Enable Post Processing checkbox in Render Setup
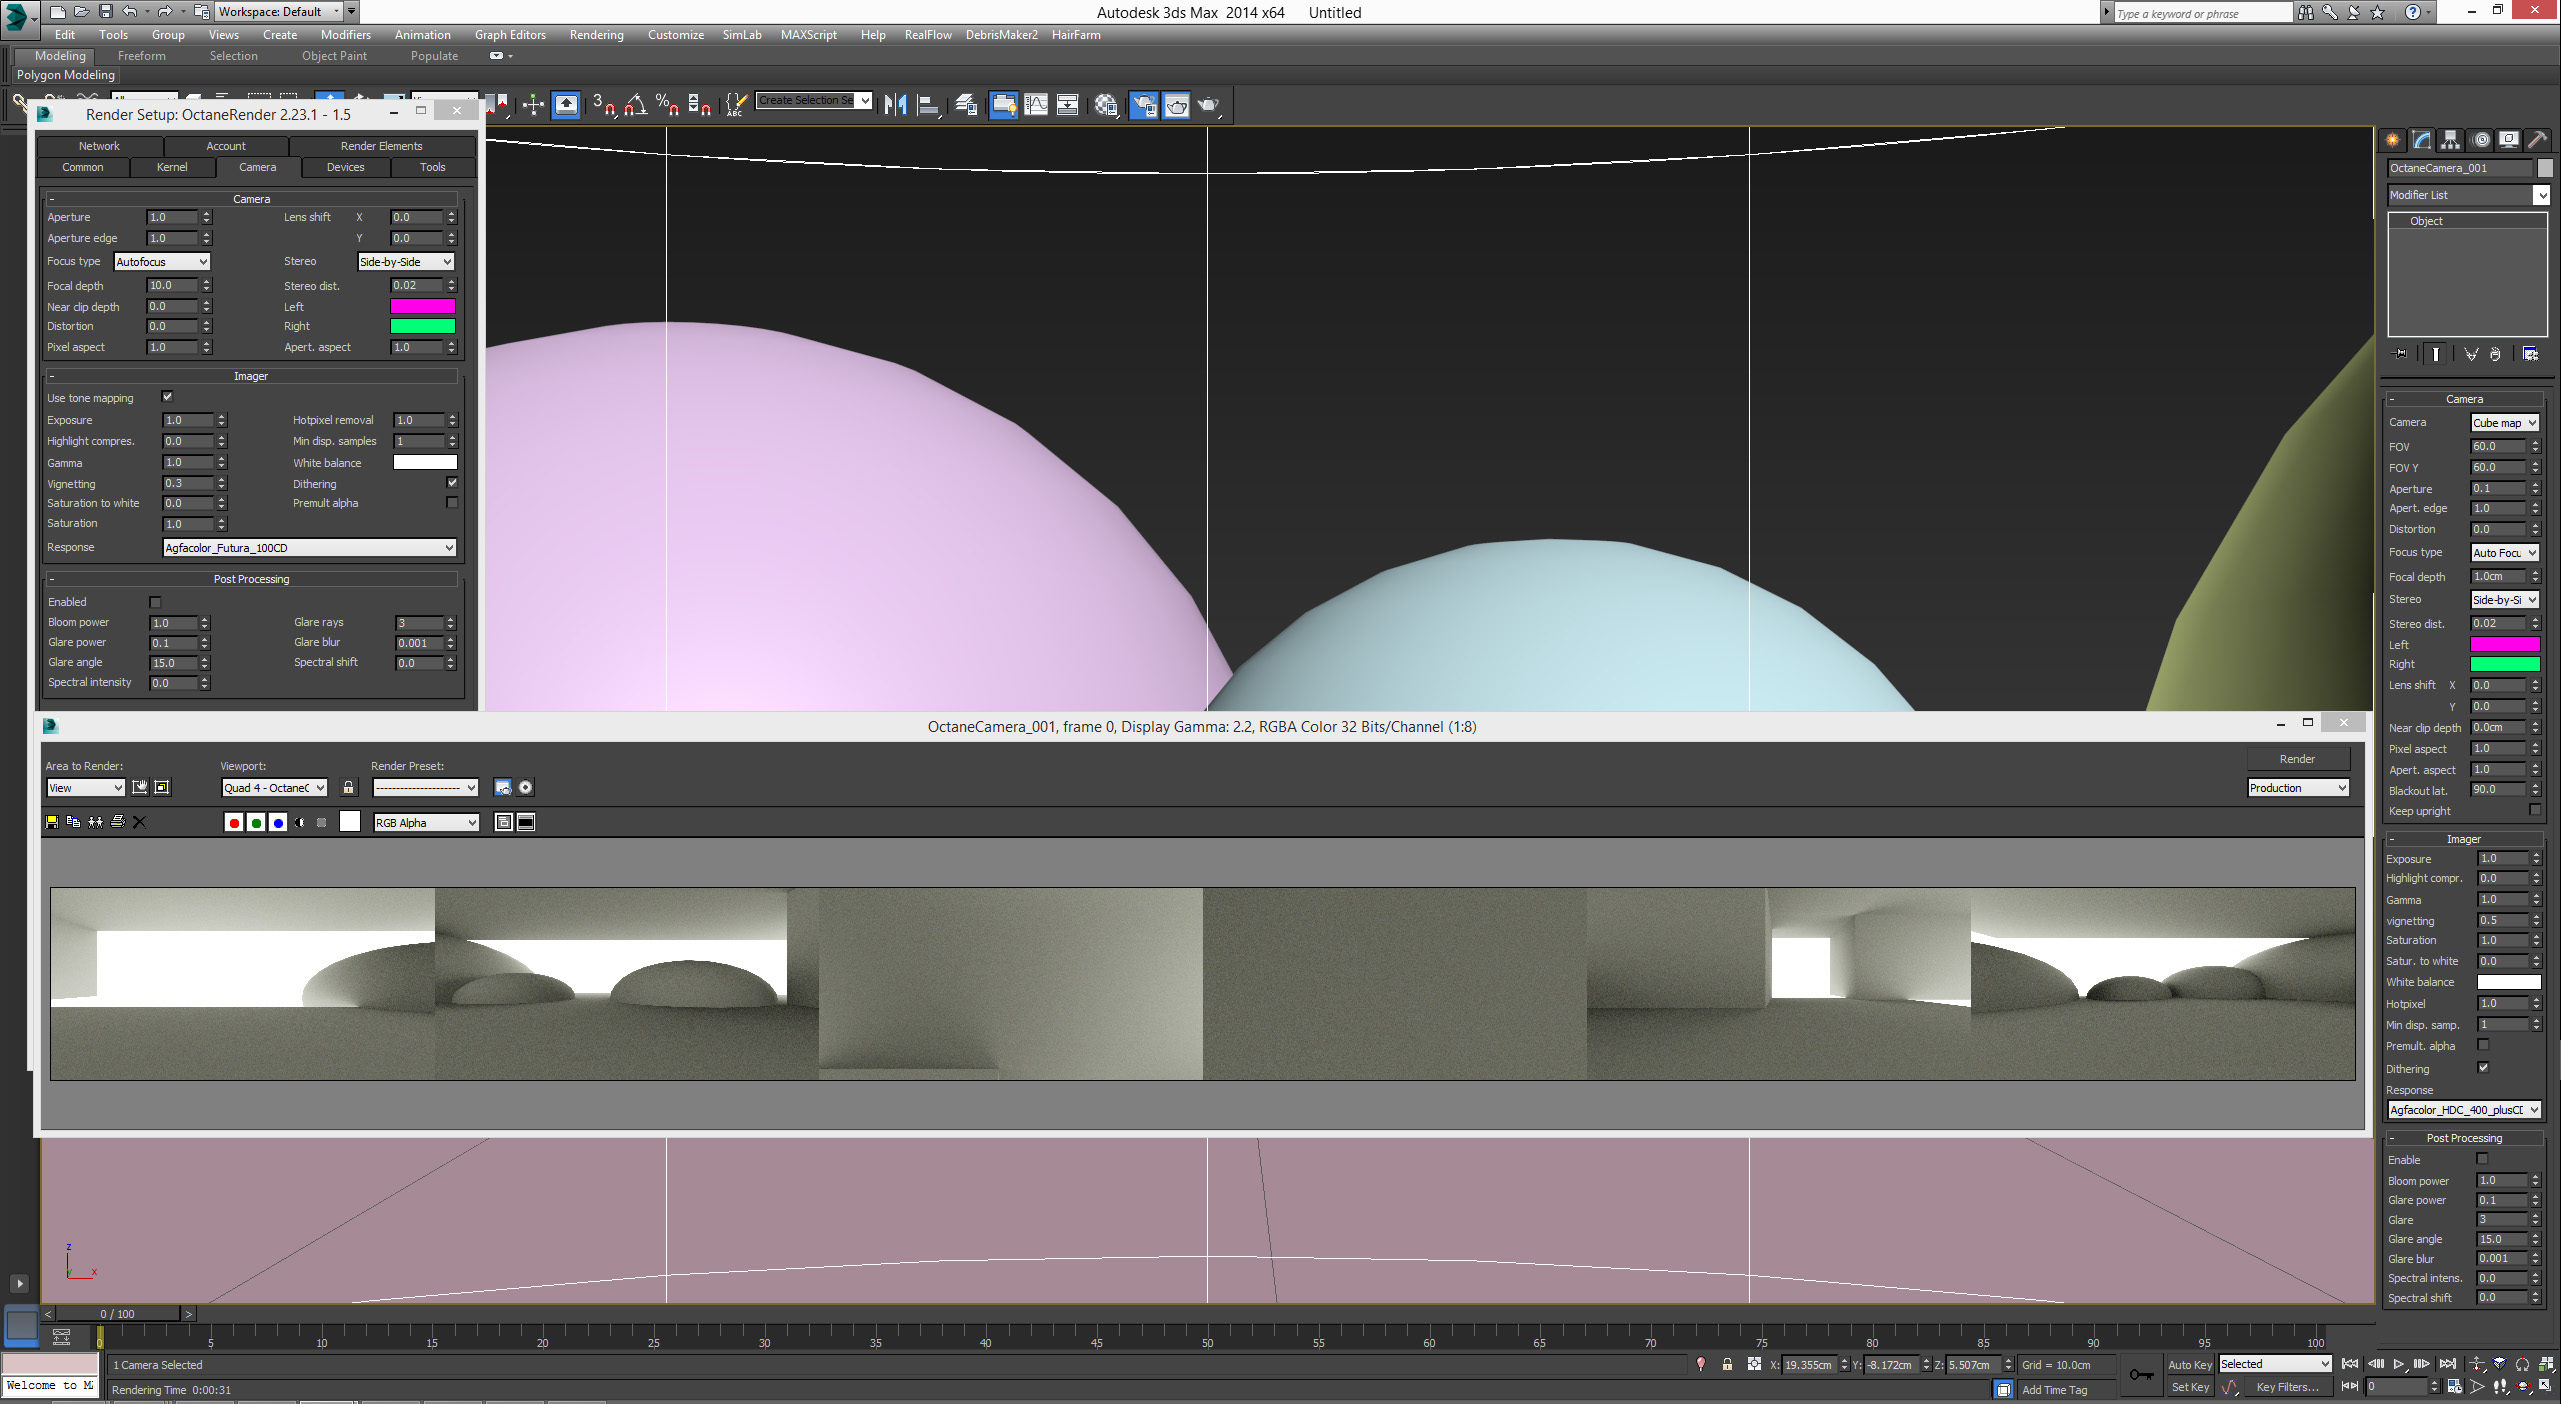 click(155, 602)
